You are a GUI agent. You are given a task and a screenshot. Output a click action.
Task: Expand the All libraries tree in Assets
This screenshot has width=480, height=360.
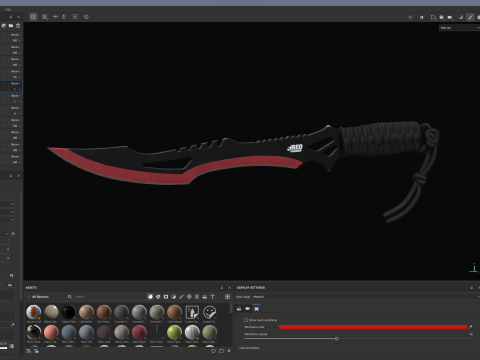click(29, 297)
